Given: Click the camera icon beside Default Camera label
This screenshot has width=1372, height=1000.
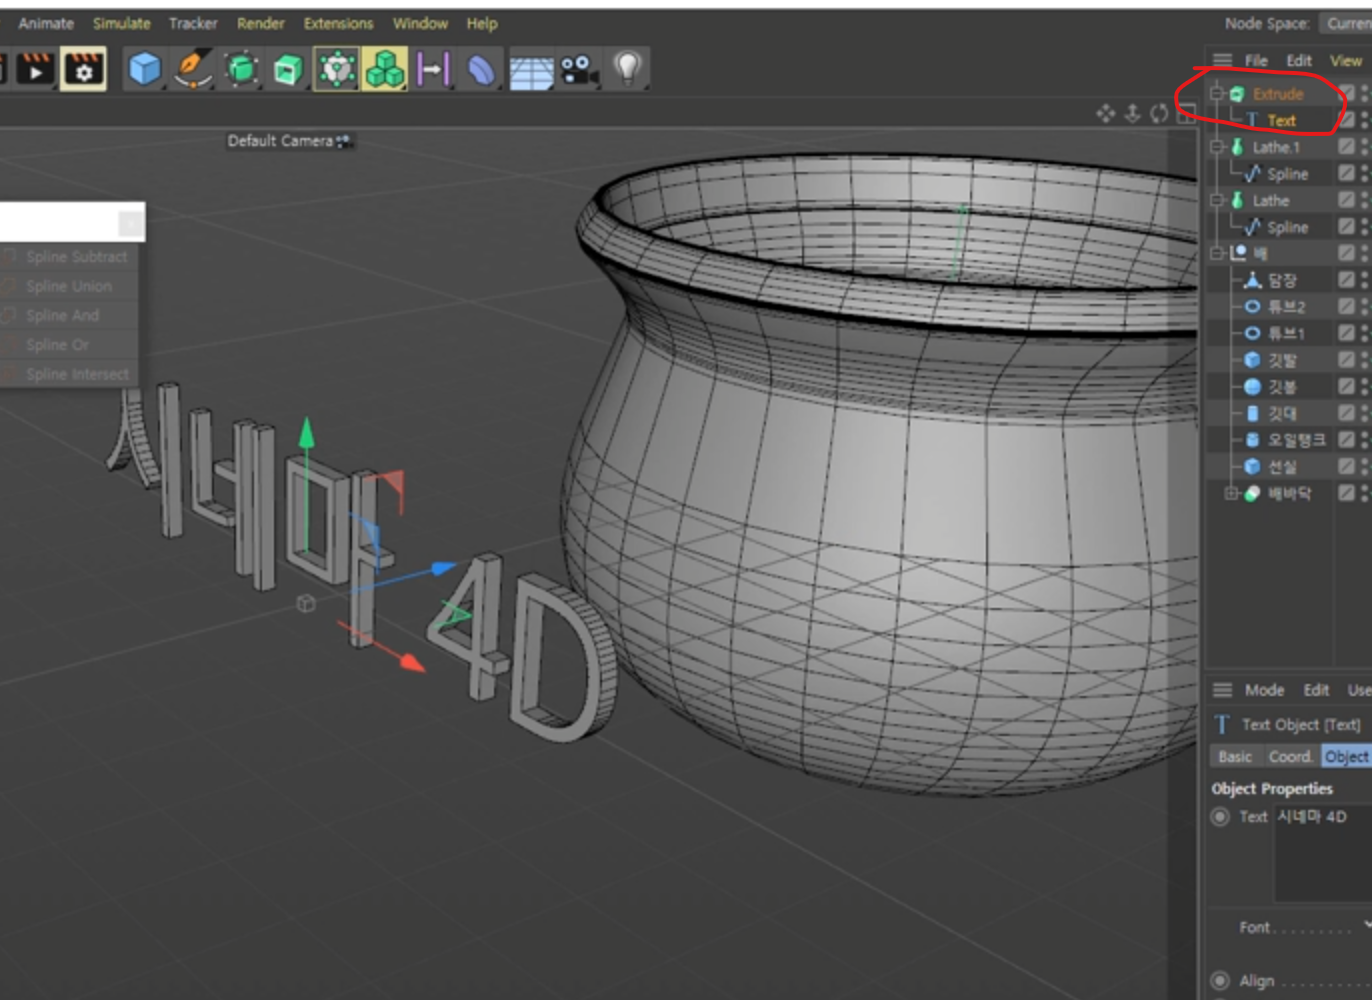Looking at the screenshot, I should (343, 141).
